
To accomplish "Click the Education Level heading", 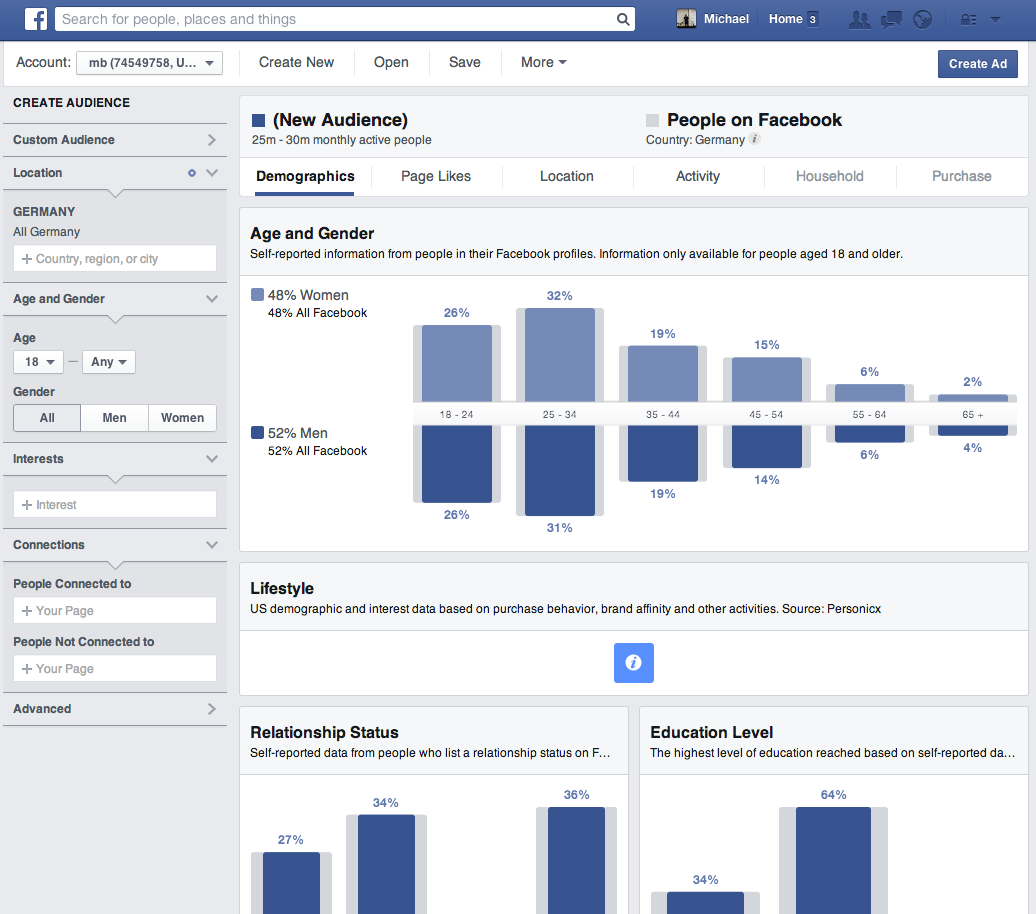I will [712, 732].
